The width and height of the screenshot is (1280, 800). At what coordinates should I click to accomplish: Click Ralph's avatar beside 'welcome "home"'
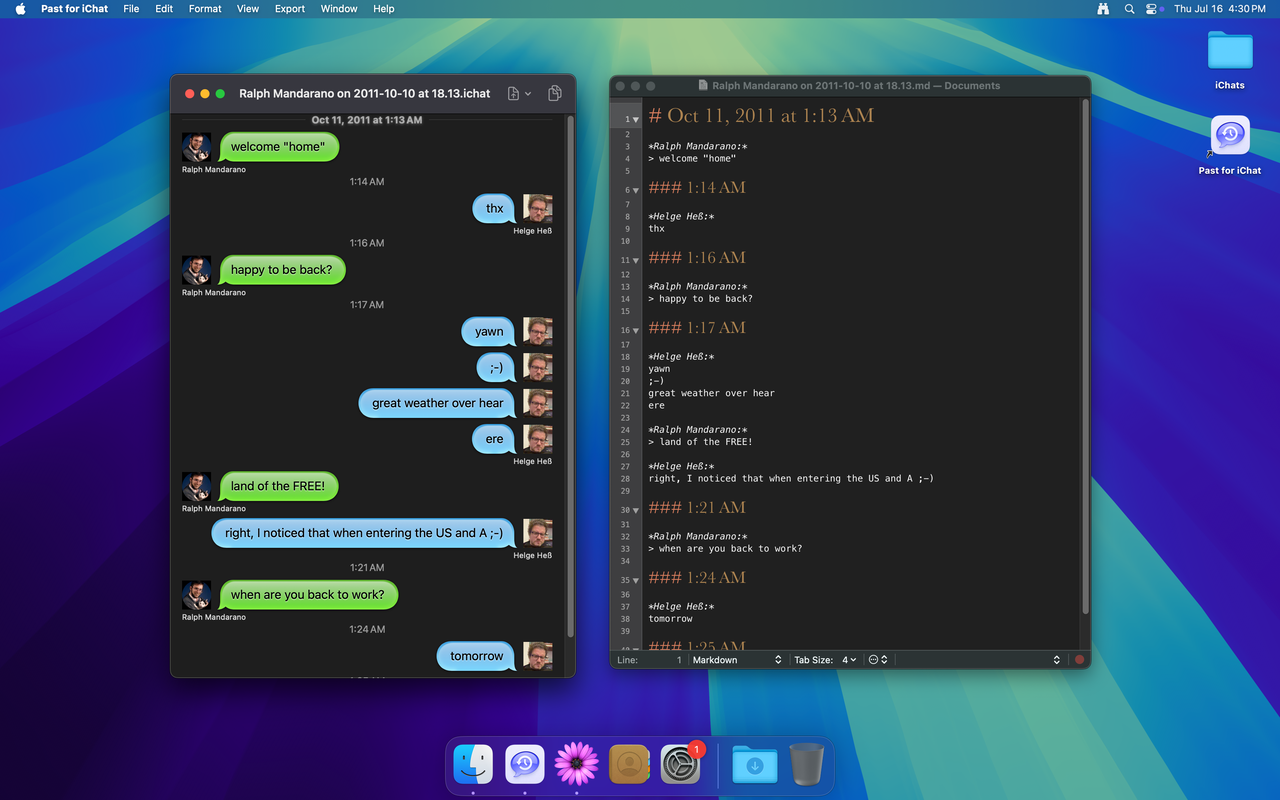click(196, 147)
